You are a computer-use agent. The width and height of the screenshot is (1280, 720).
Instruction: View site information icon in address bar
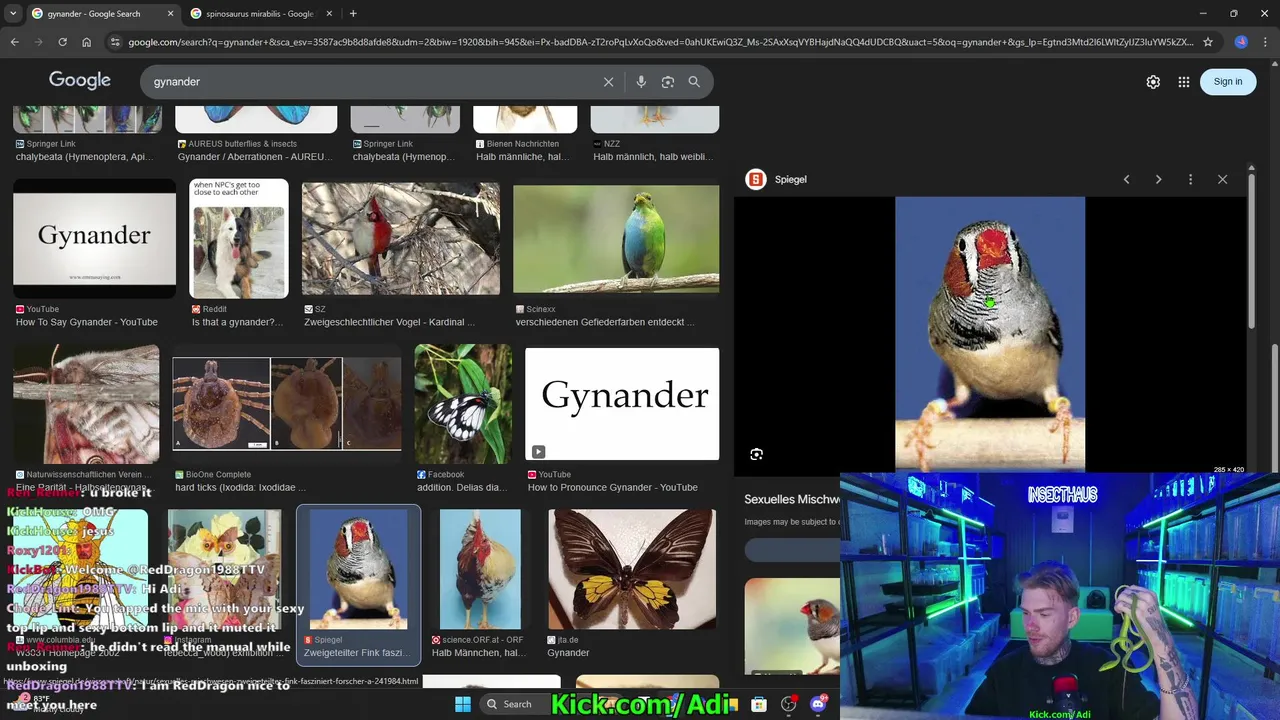tap(115, 42)
